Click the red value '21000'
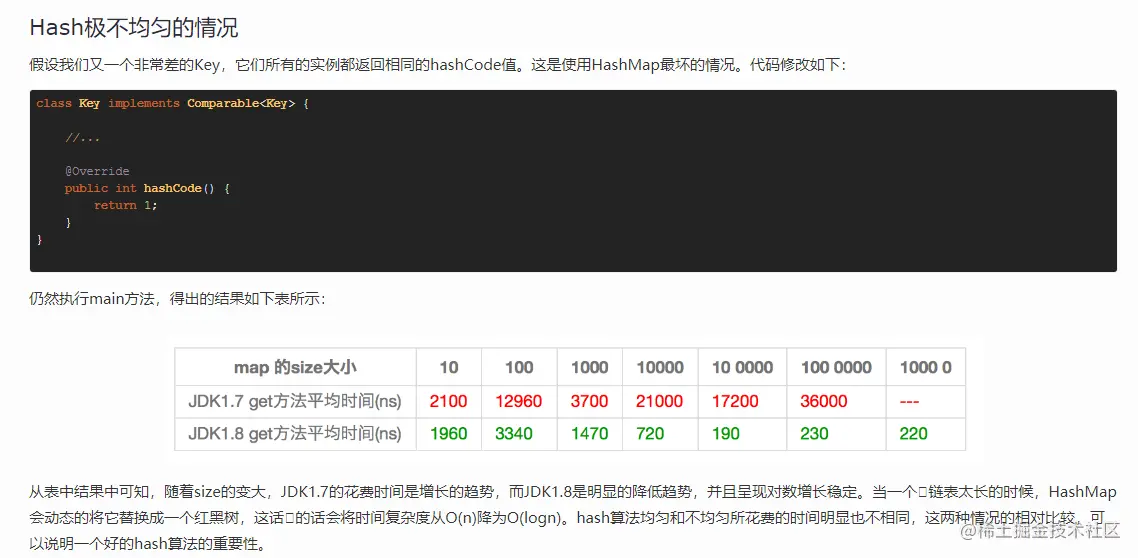The image size is (1138, 558). pyautogui.click(x=659, y=401)
